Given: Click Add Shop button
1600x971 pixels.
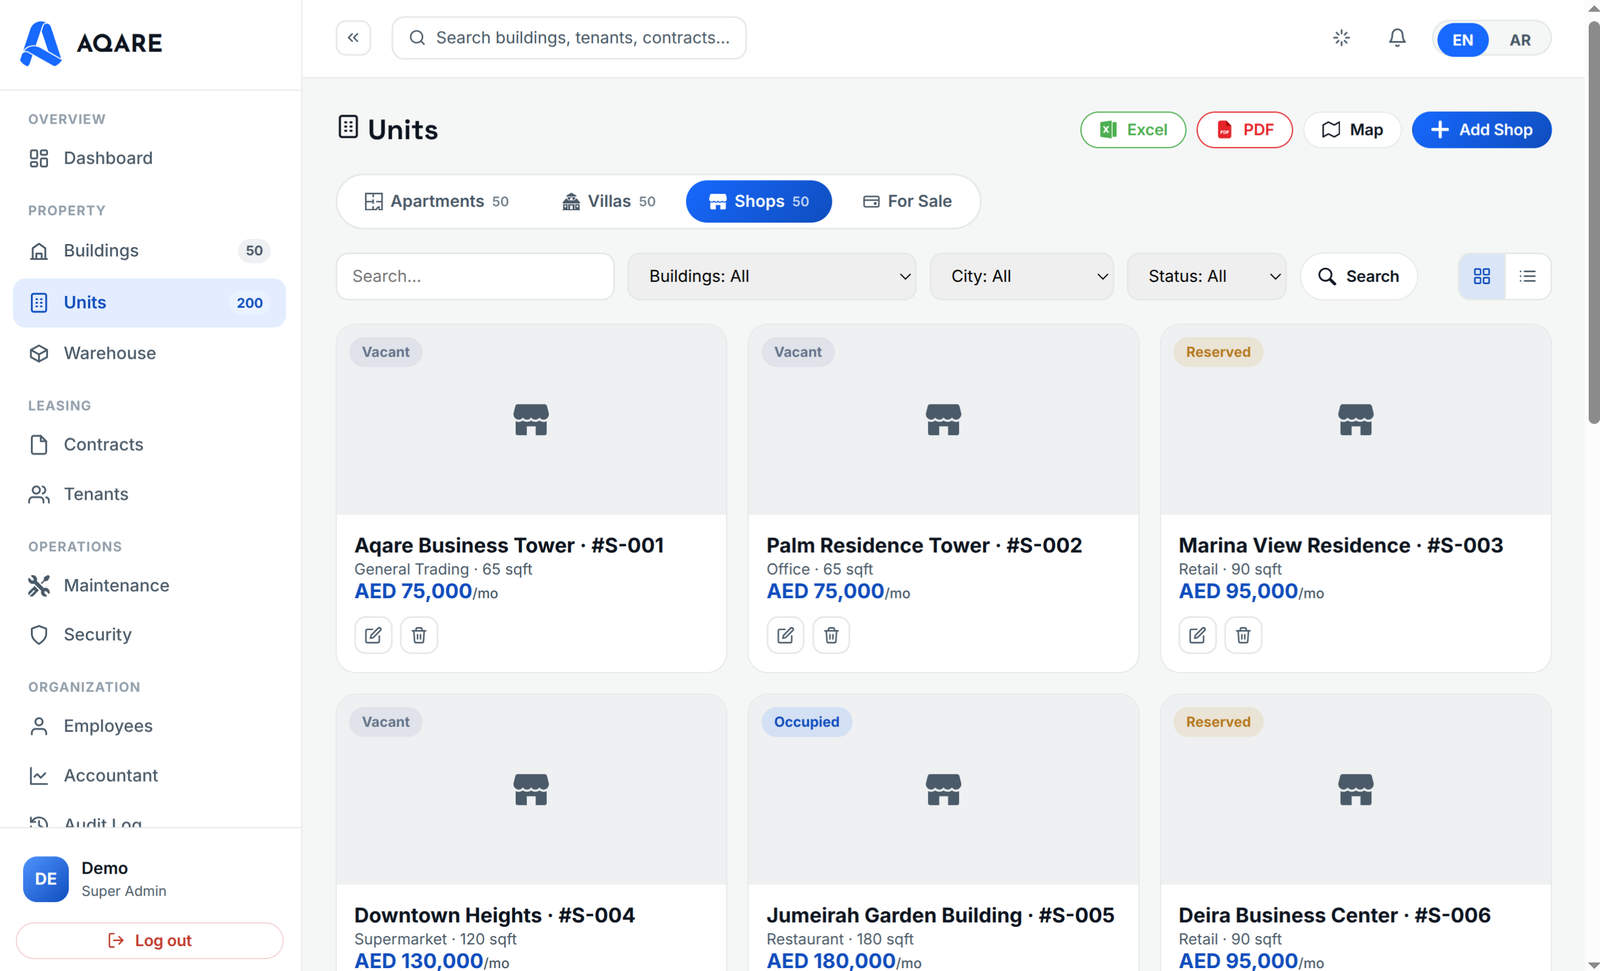Looking at the screenshot, I should click(x=1482, y=130).
